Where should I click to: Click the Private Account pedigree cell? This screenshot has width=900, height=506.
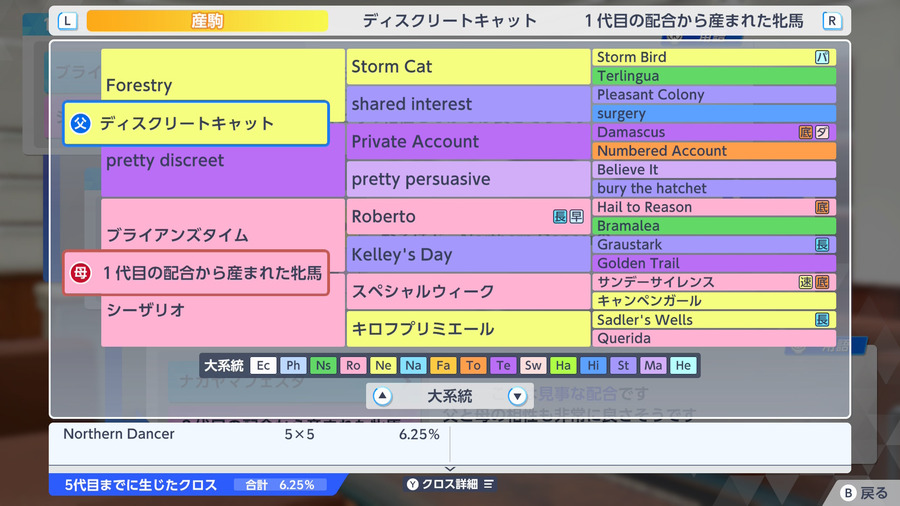click(x=468, y=141)
